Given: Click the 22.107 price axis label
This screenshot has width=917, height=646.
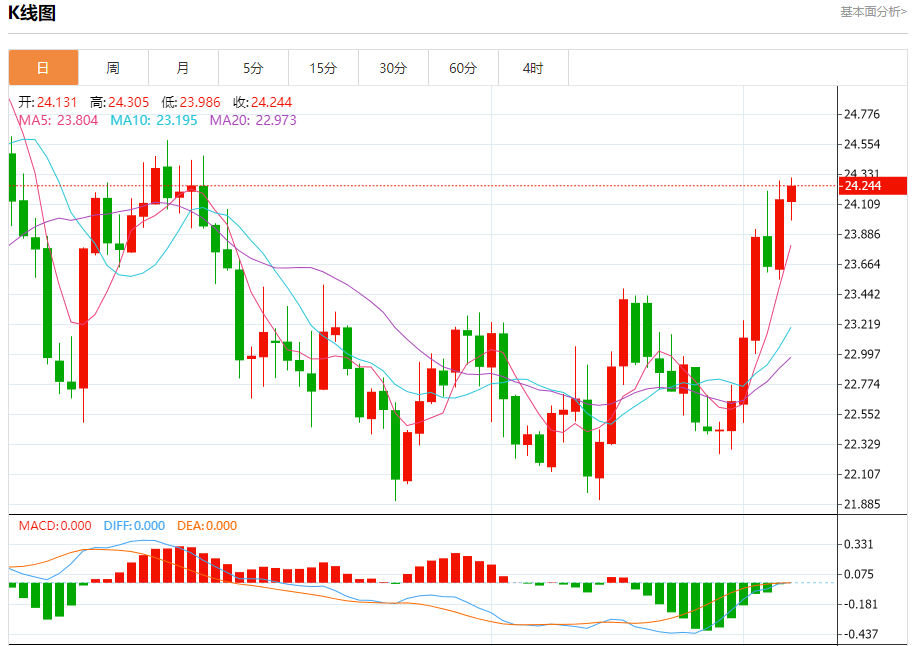Looking at the screenshot, I should tap(862, 474).
